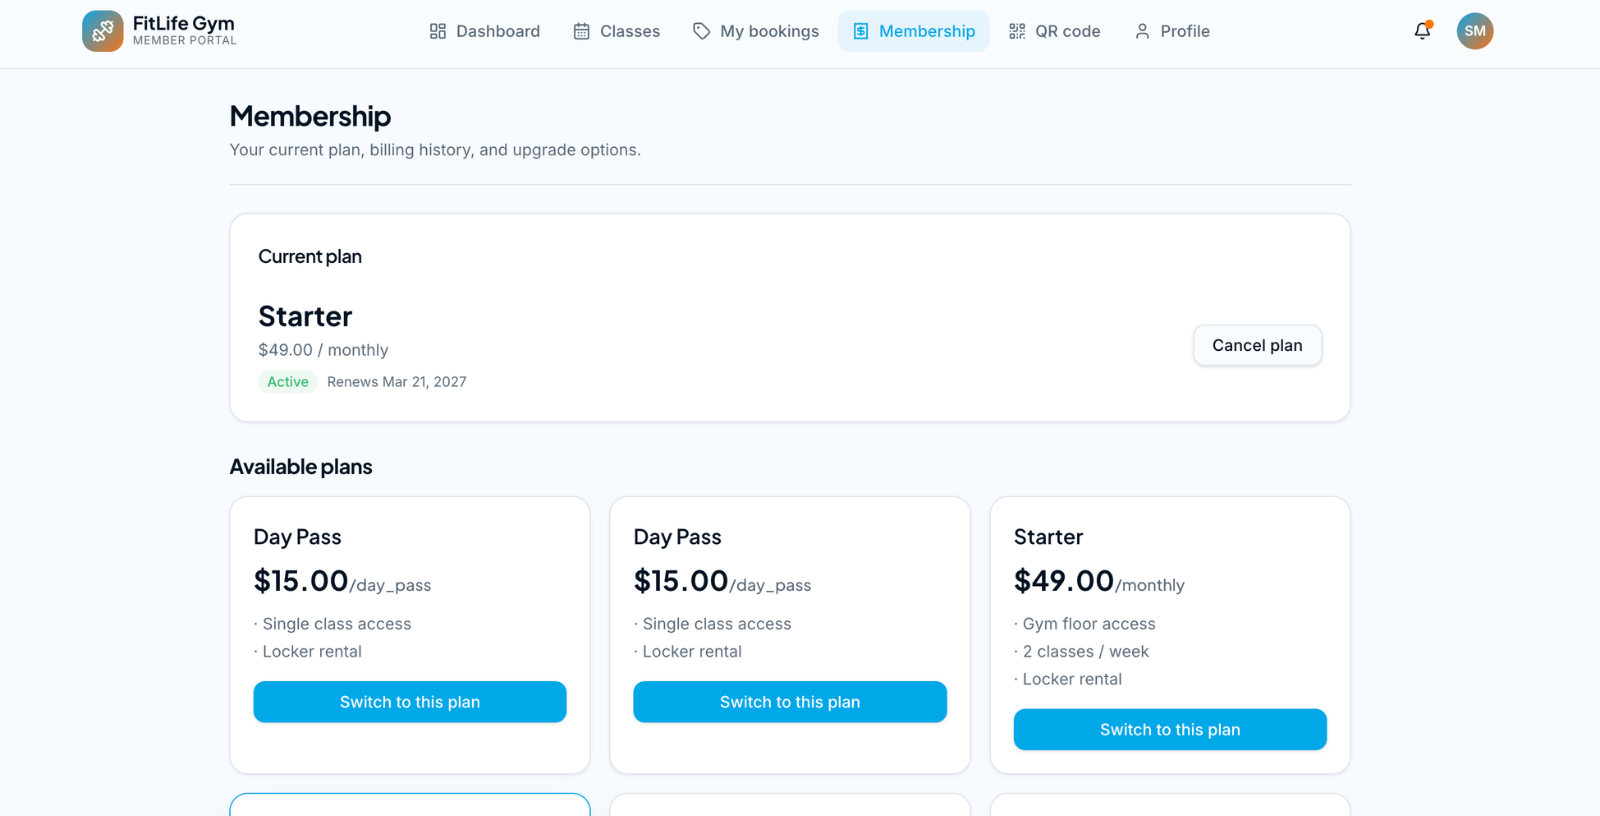Click the Classes calendar icon
Screen dimensions: 1600x816
click(580, 31)
